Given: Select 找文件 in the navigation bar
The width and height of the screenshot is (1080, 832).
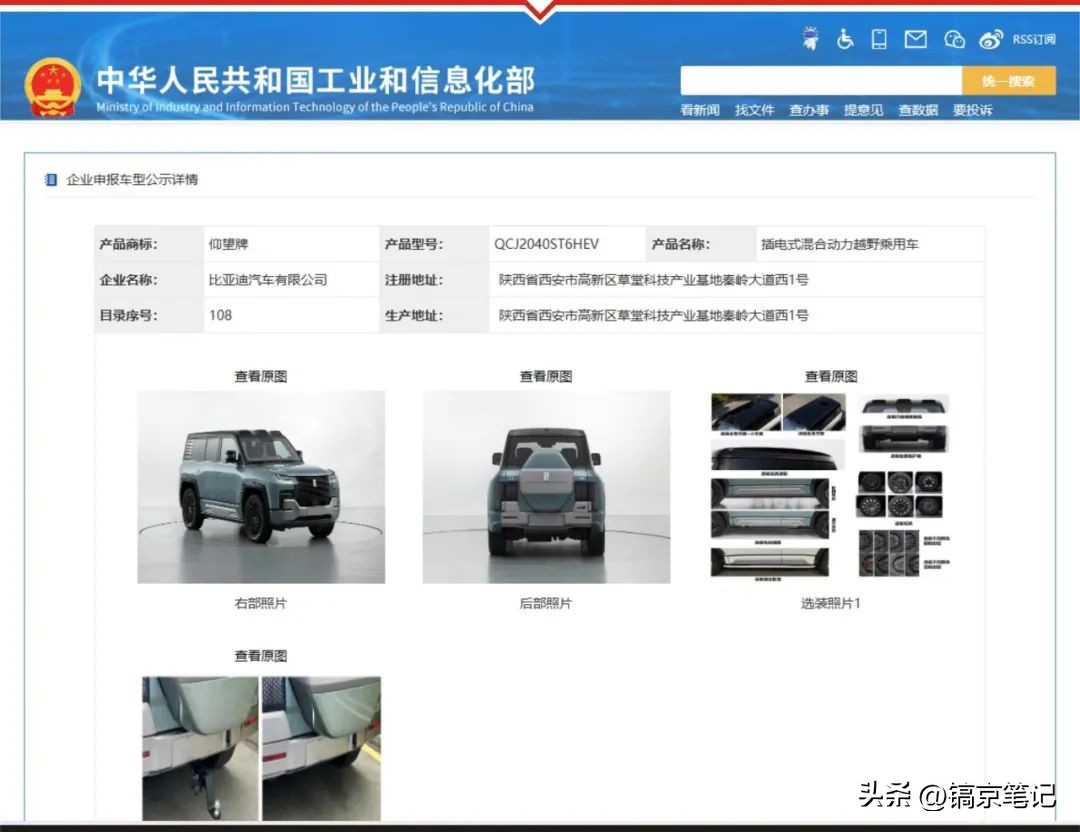Looking at the screenshot, I should point(757,110).
